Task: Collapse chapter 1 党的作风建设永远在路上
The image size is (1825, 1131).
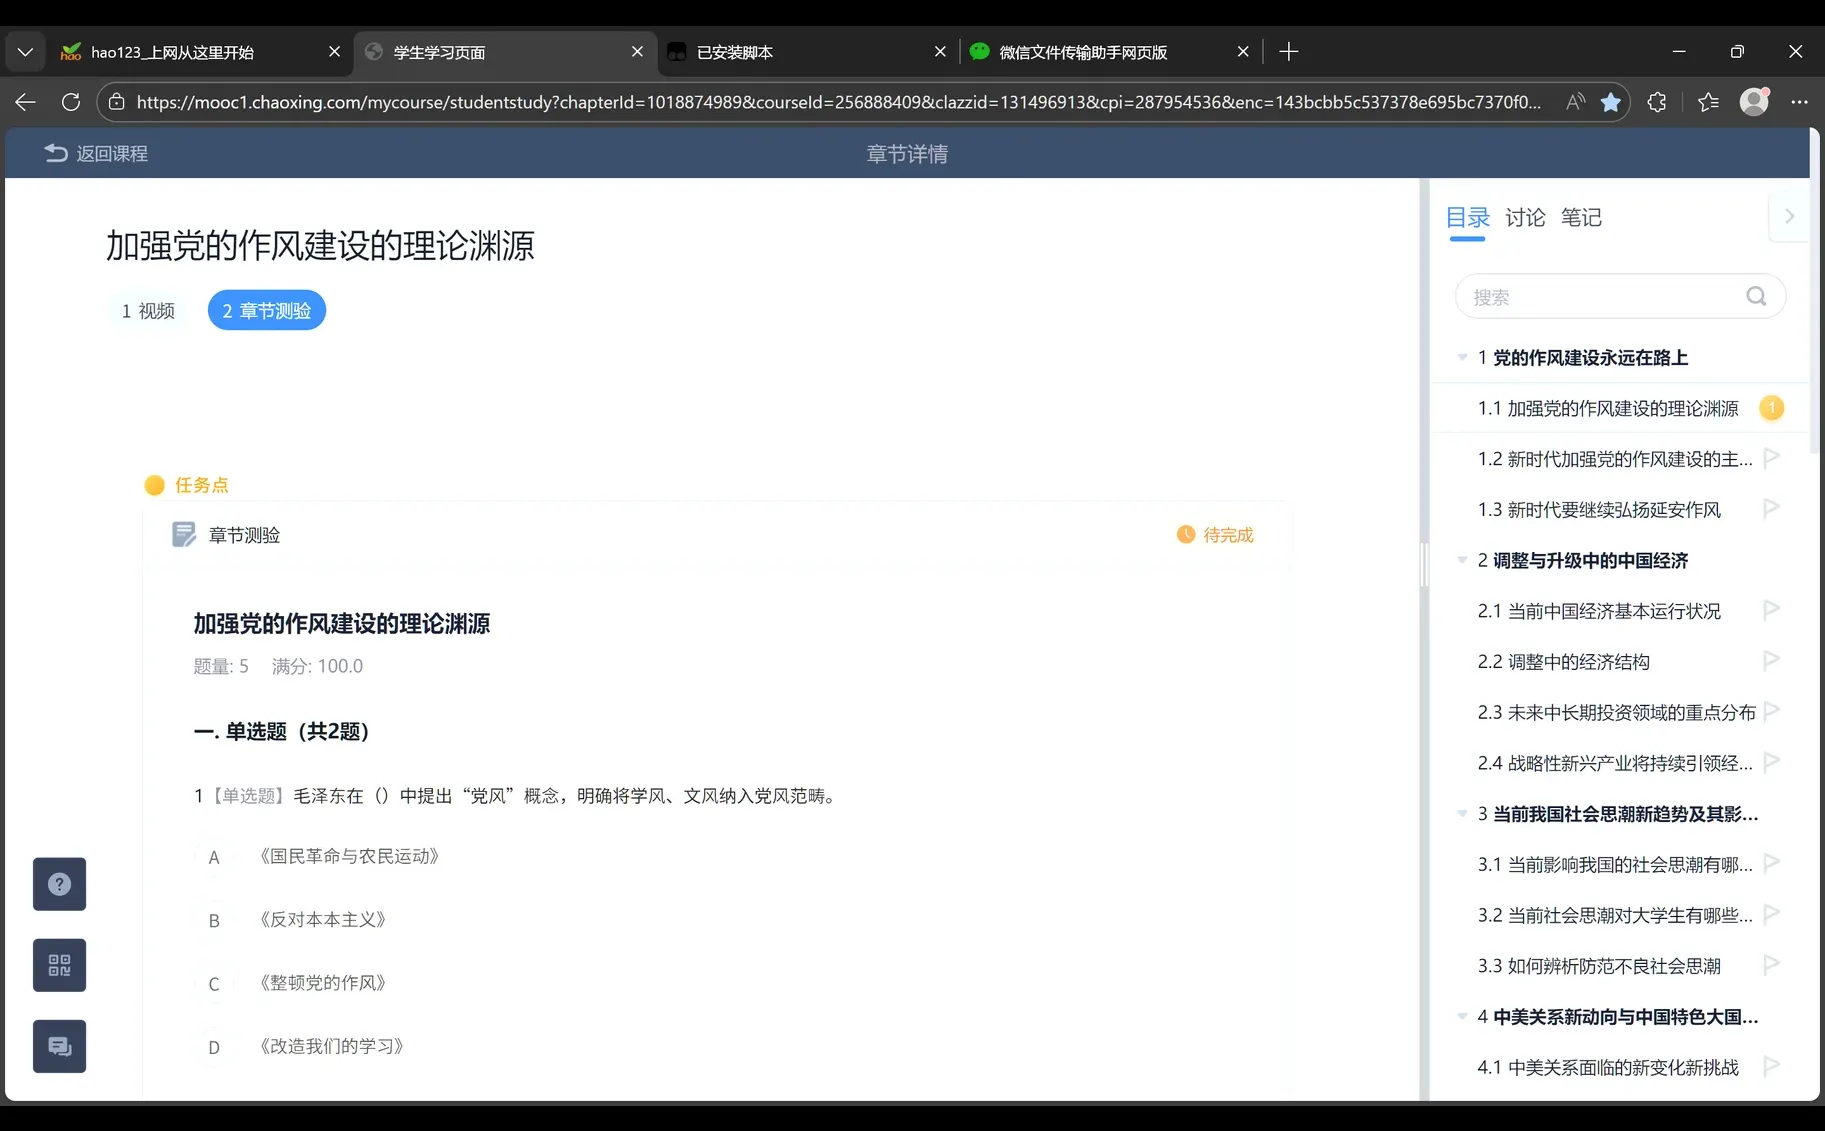Action: tap(1462, 357)
